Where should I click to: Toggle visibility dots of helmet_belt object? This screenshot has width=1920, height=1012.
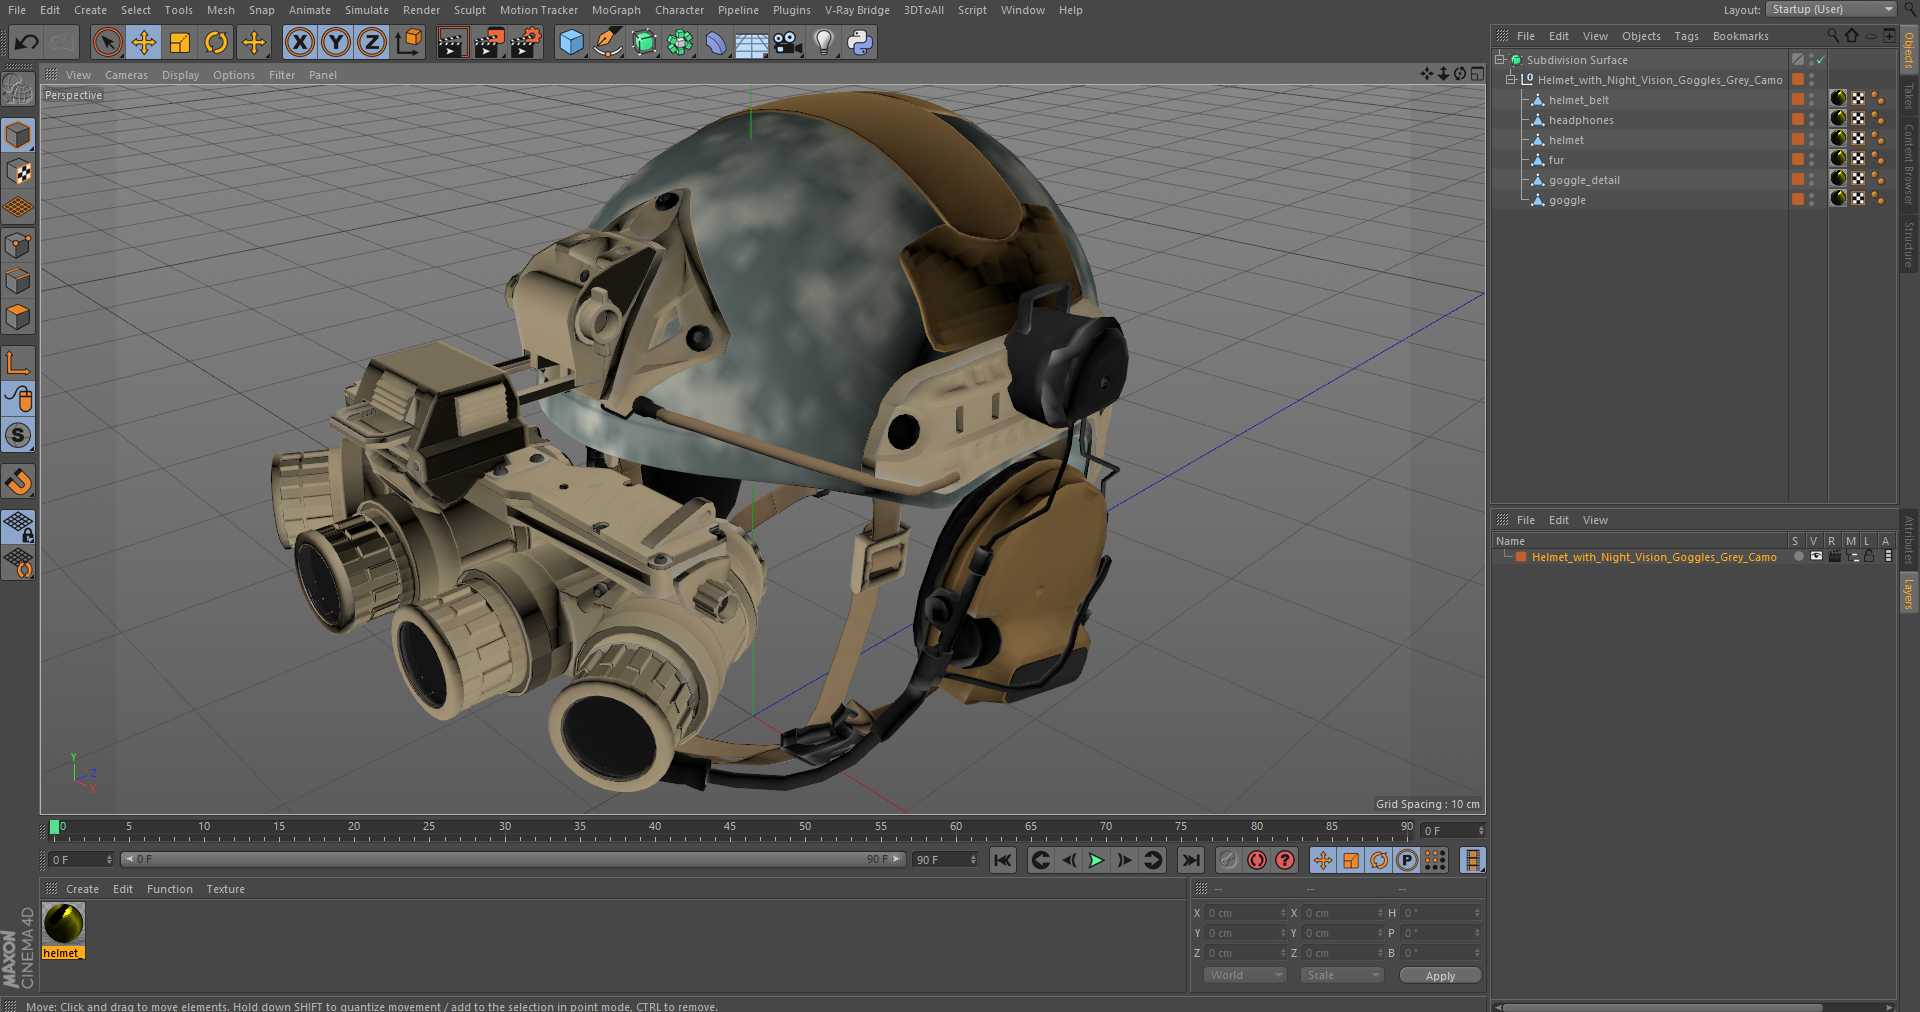tap(1812, 100)
